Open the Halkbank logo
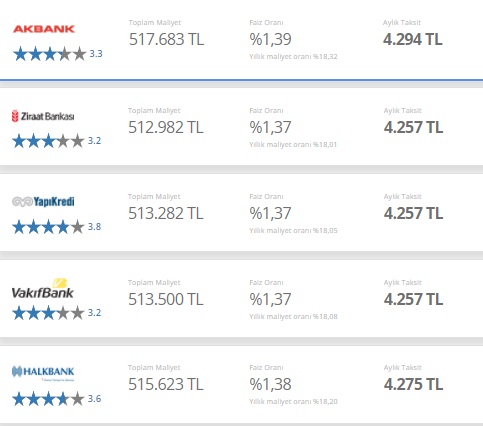Viewport: 483px width, 426px height. pyautogui.click(x=43, y=372)
